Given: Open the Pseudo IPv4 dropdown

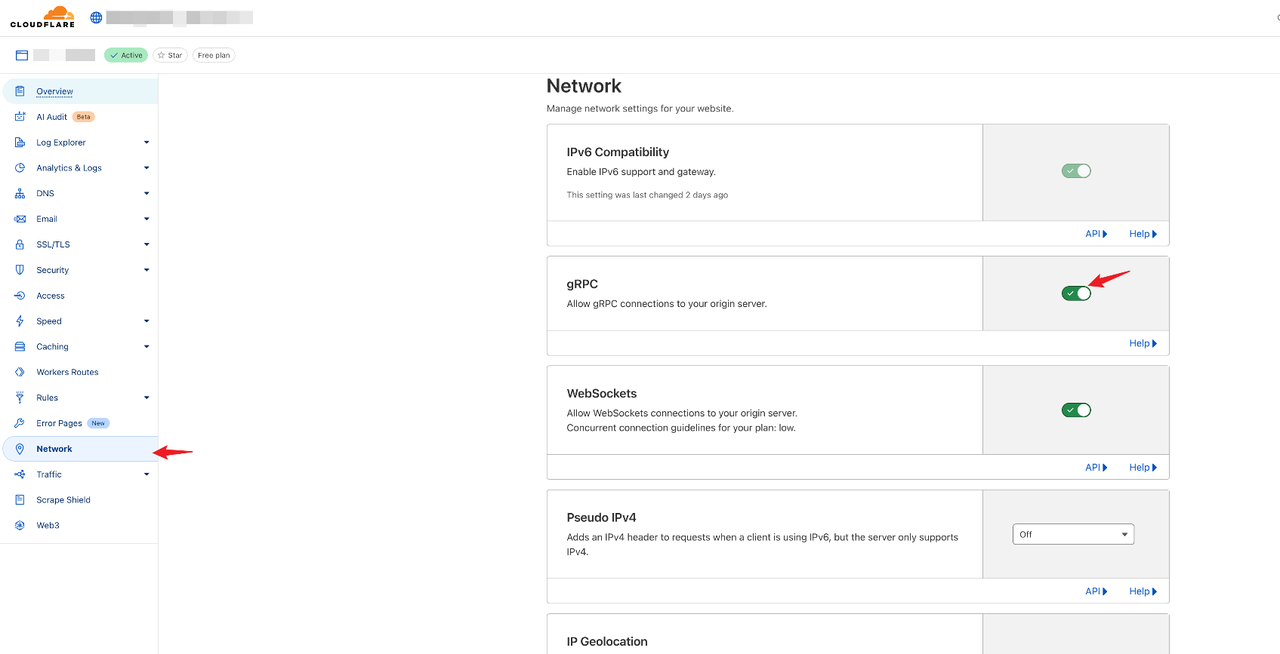Looking at the screenshot, I should click(1073, 533).
